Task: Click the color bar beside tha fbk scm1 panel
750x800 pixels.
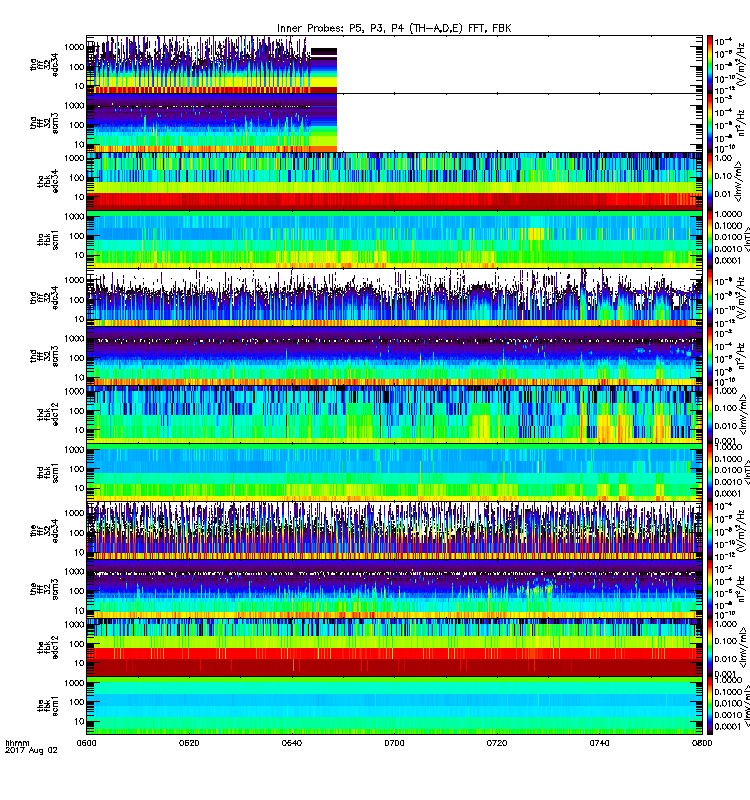Action: (x=710, y=239)
